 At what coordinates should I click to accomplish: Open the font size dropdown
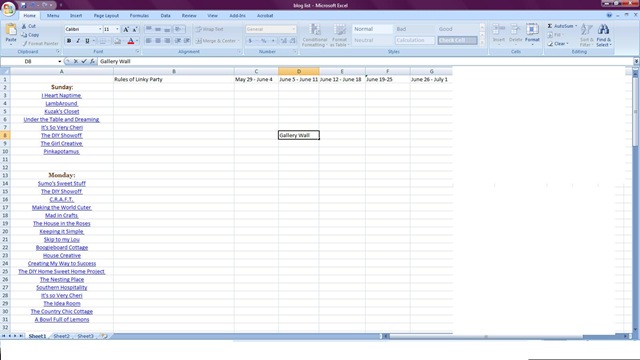click(x=118, y=29)
